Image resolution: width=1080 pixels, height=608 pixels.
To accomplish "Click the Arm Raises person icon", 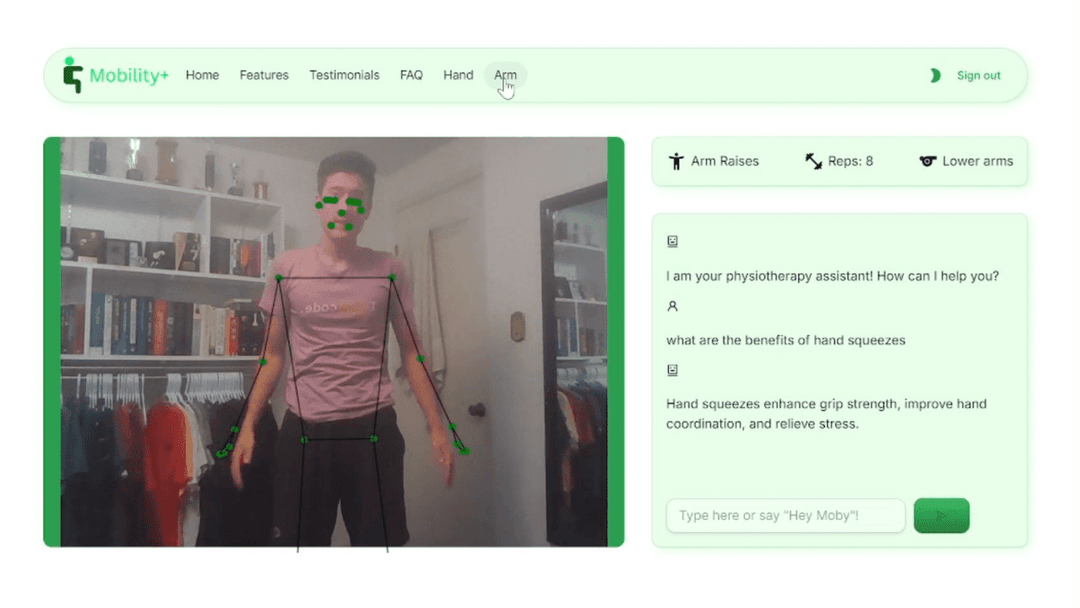I will pos(677,161).
